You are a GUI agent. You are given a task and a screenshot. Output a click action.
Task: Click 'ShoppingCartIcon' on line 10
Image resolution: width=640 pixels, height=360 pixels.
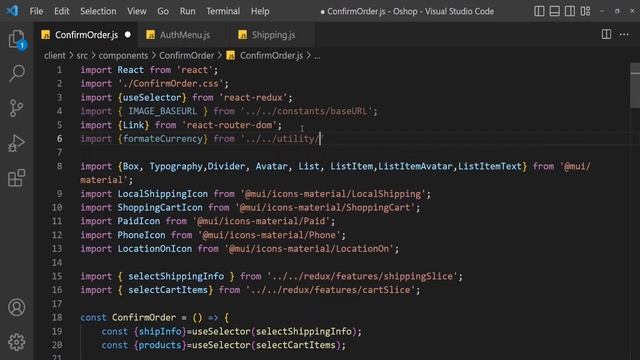pos(160,207)
